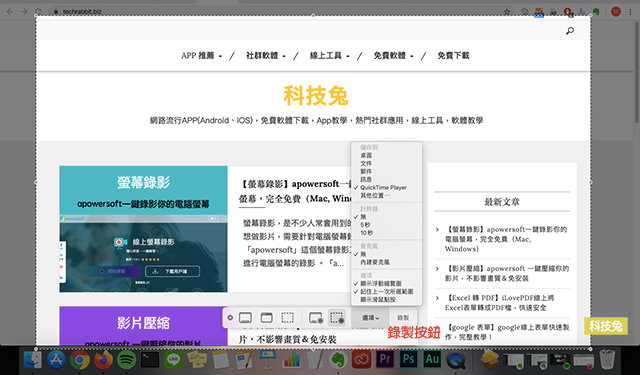Open Google Chrome from the Dock
Image resolution: width=640 pixels, height=375 pixels.
pyautogui.click(x=80, y=359)
